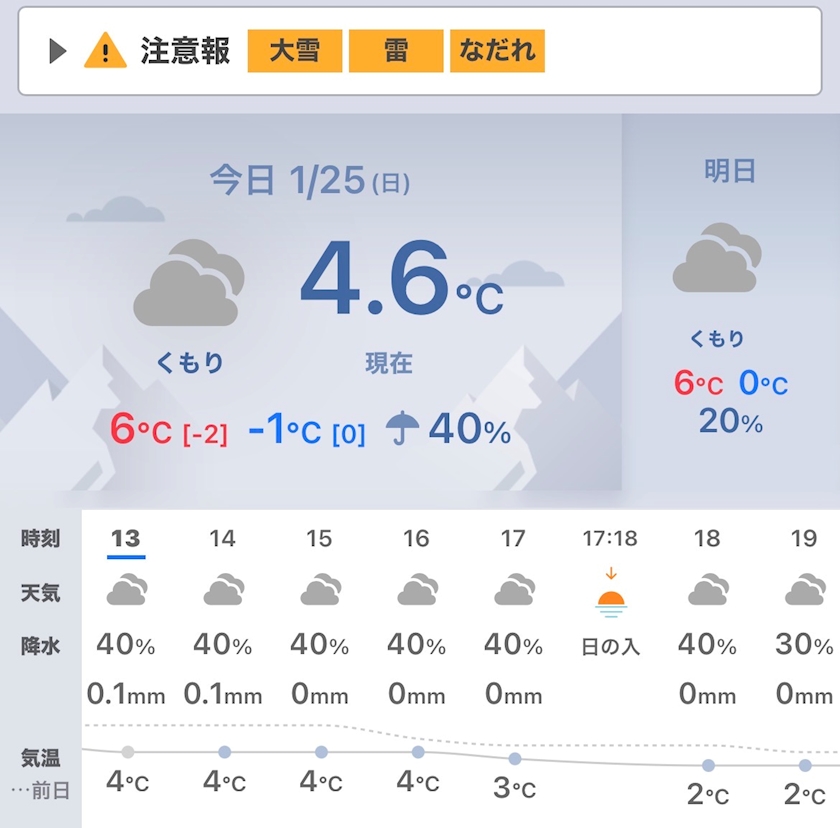Open tomorrow's 明日 forecast panel
The width and height of the screenshot is (840, 828).
click(x=731, y=303)
